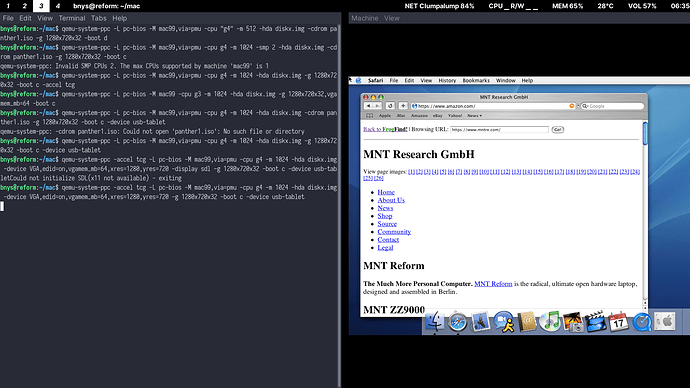690x388 pixels.
Task: Click NET Clumpalump 84% status
Action: pos(439,6)
